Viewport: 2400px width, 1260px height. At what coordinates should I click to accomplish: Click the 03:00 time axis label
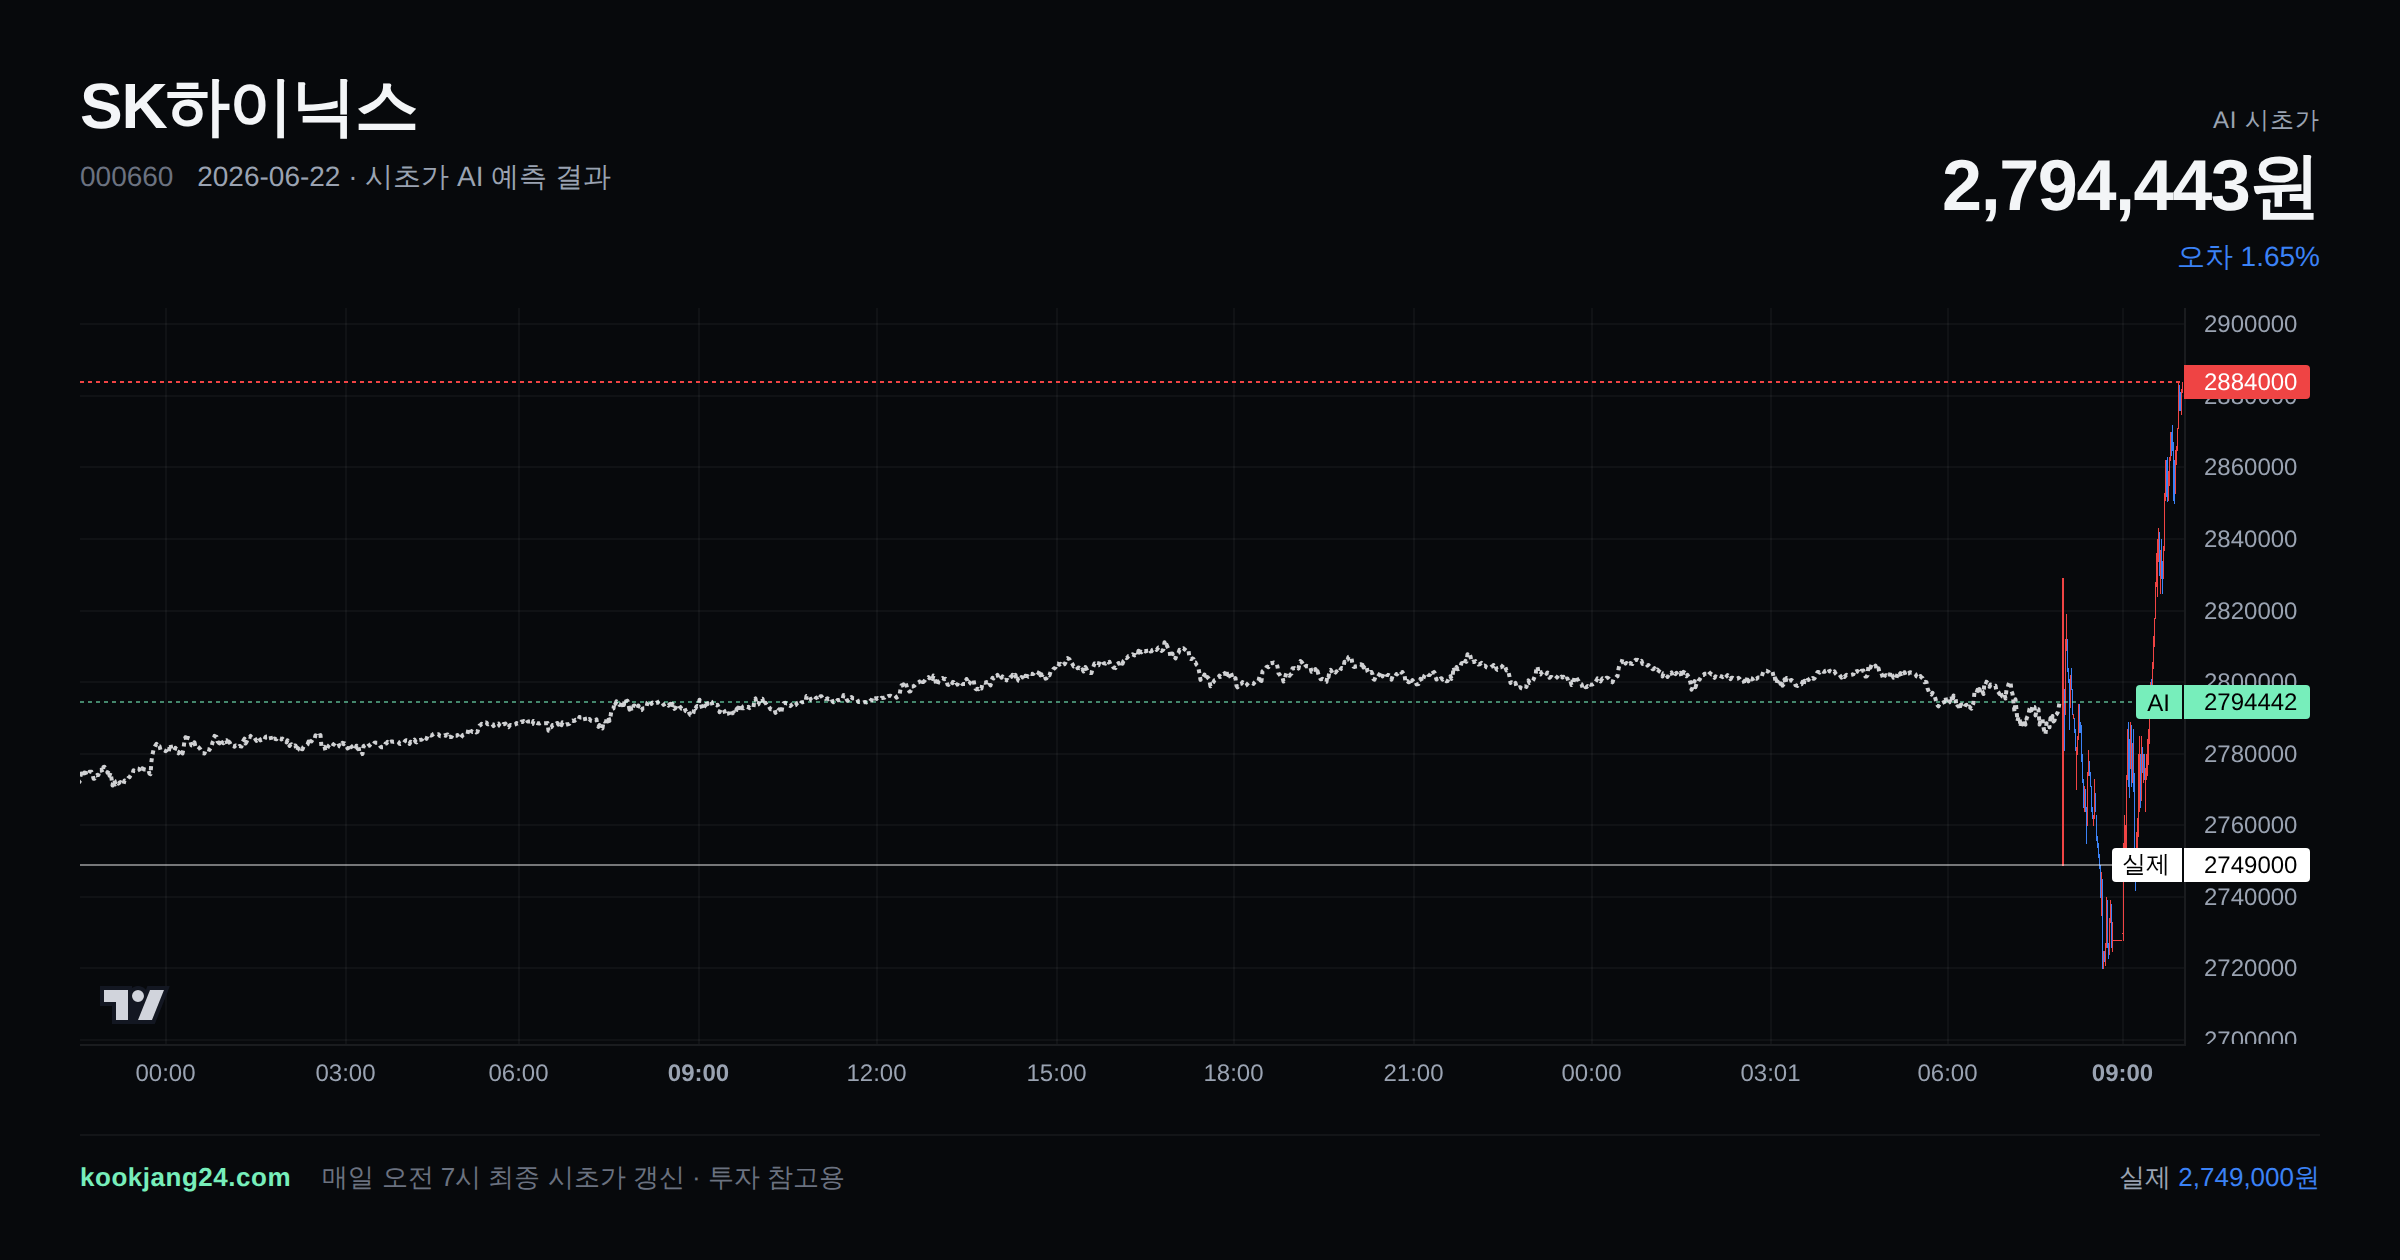(x=345, y=1073)
